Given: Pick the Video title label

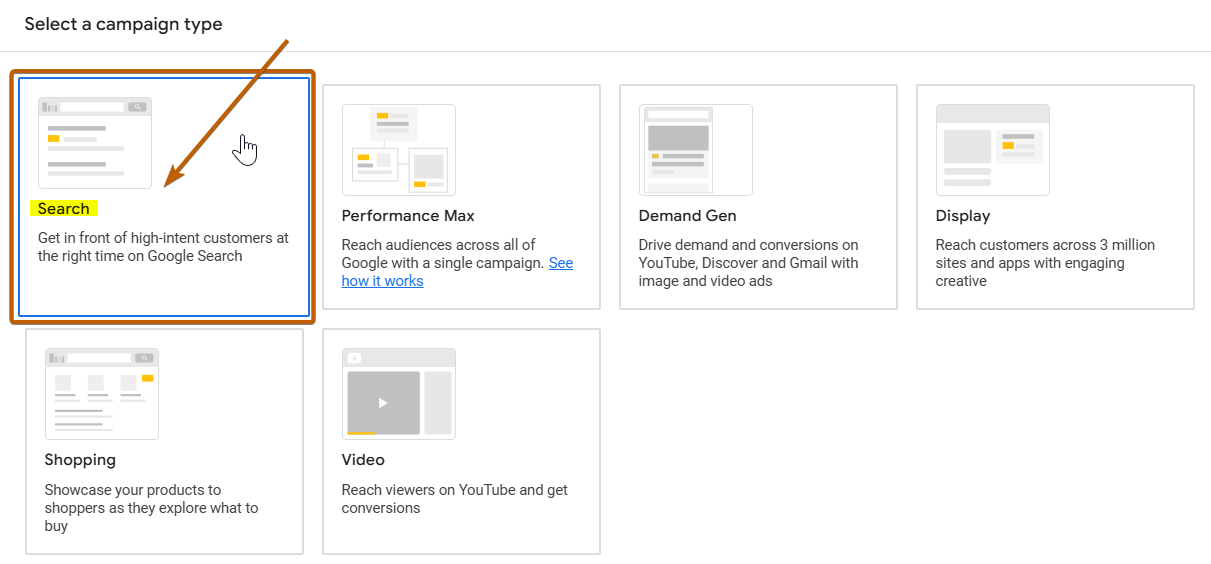Looking at the screenshot, I should (363, 460).
